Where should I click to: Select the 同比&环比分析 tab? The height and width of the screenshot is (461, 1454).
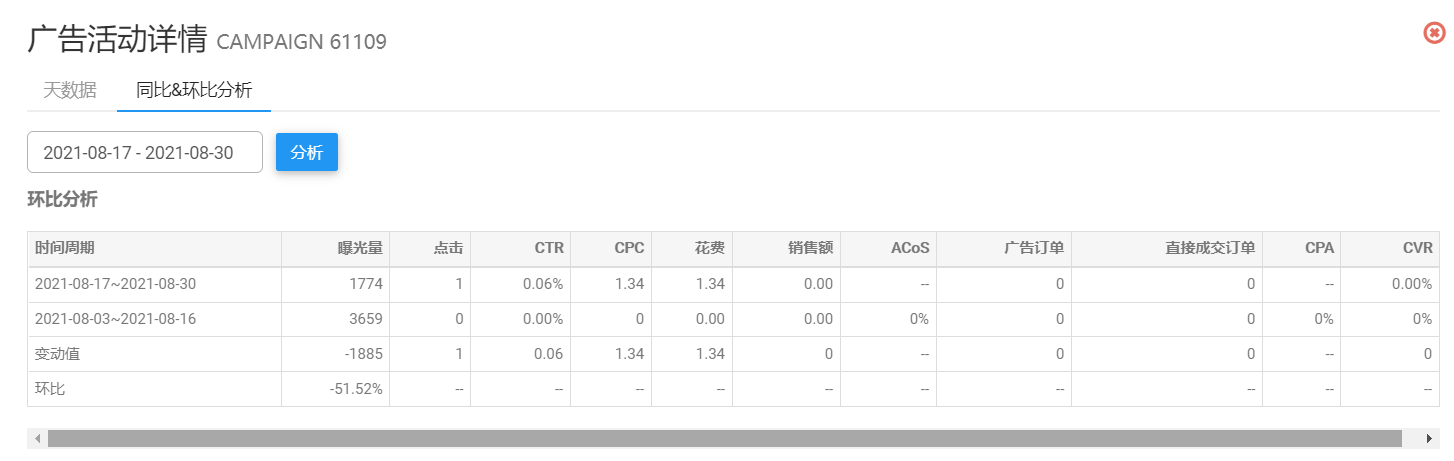point(194,90)
